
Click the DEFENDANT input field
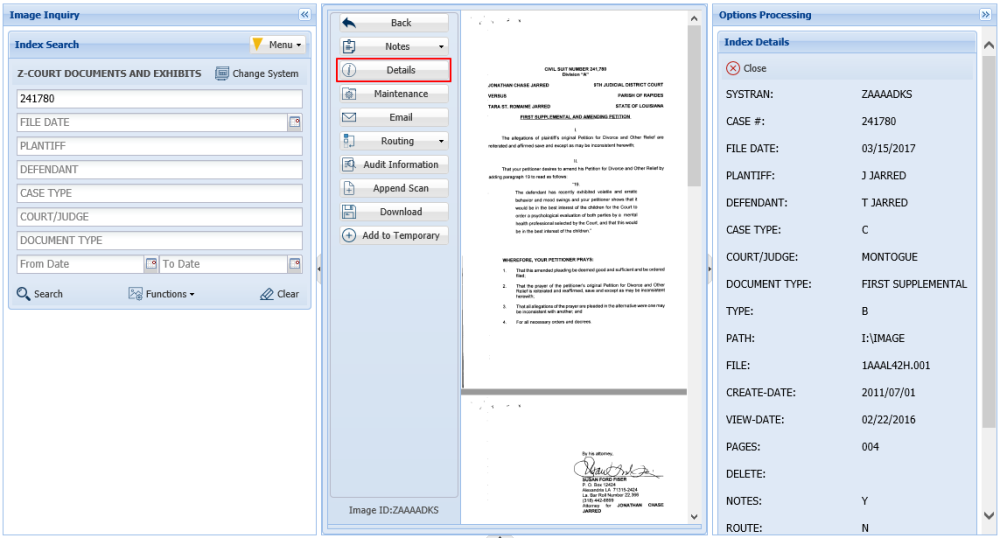[159, 170]
